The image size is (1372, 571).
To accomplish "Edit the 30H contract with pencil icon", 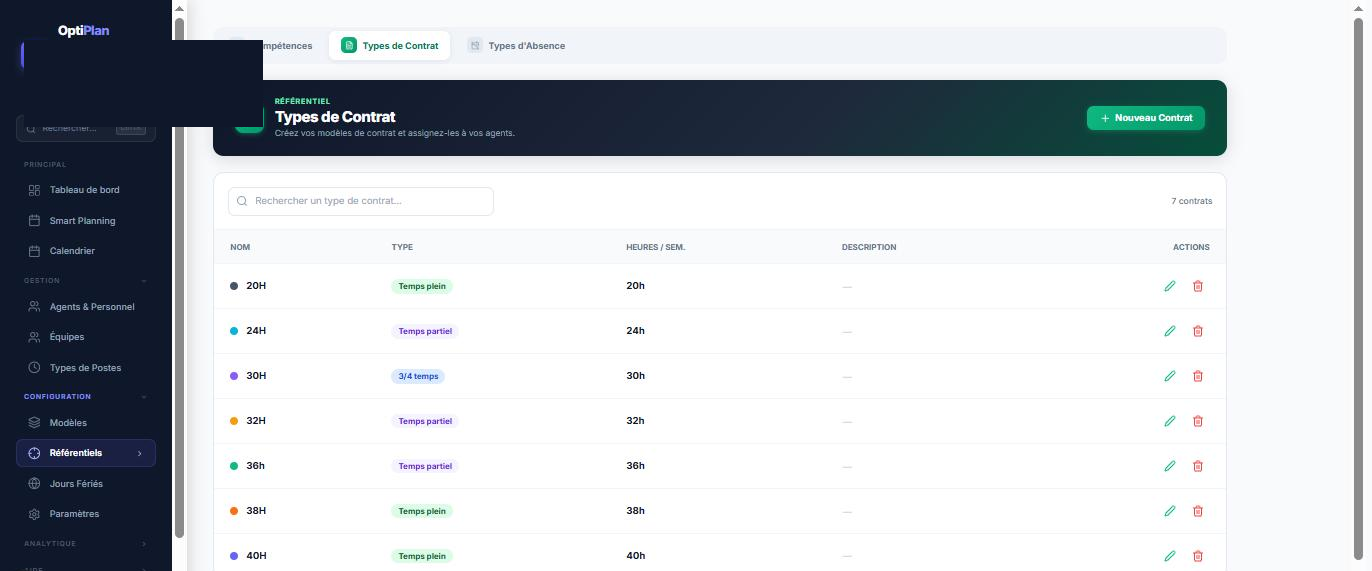I will (x=1169, y=376).
